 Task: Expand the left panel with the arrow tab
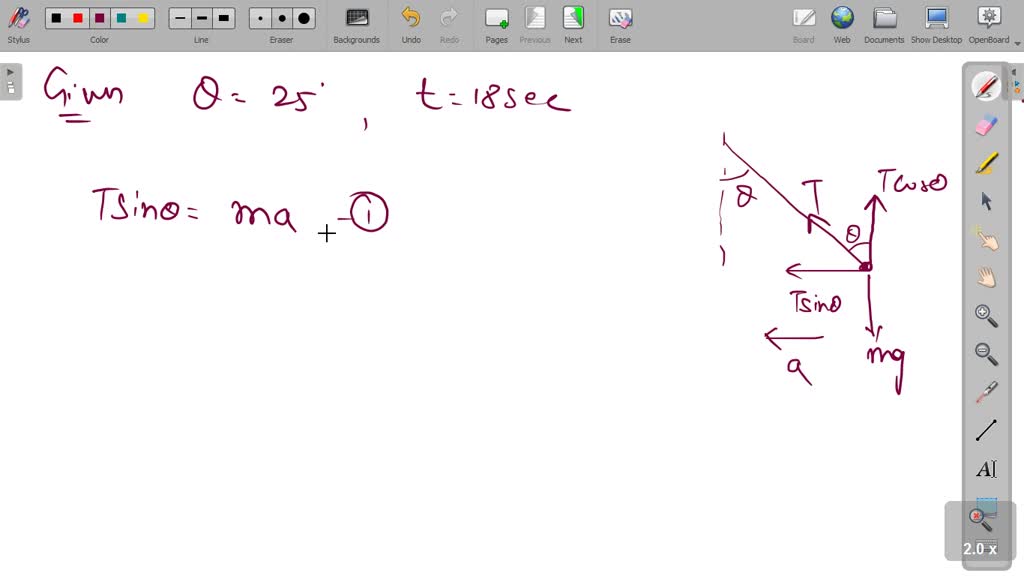pos(9,72)
